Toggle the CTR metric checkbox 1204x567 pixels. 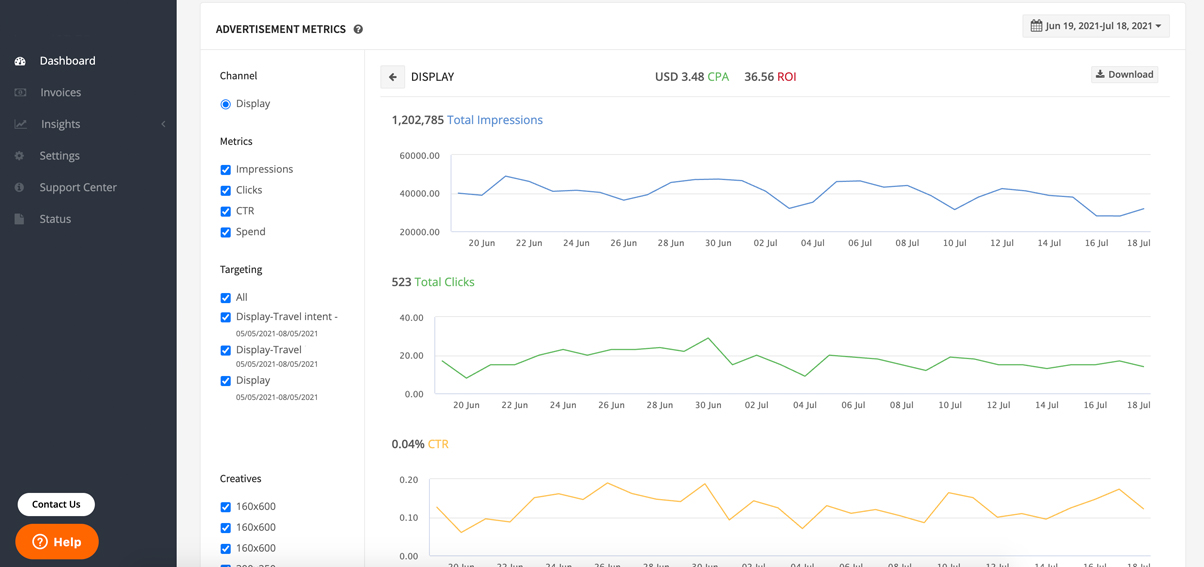click(226, 212)
